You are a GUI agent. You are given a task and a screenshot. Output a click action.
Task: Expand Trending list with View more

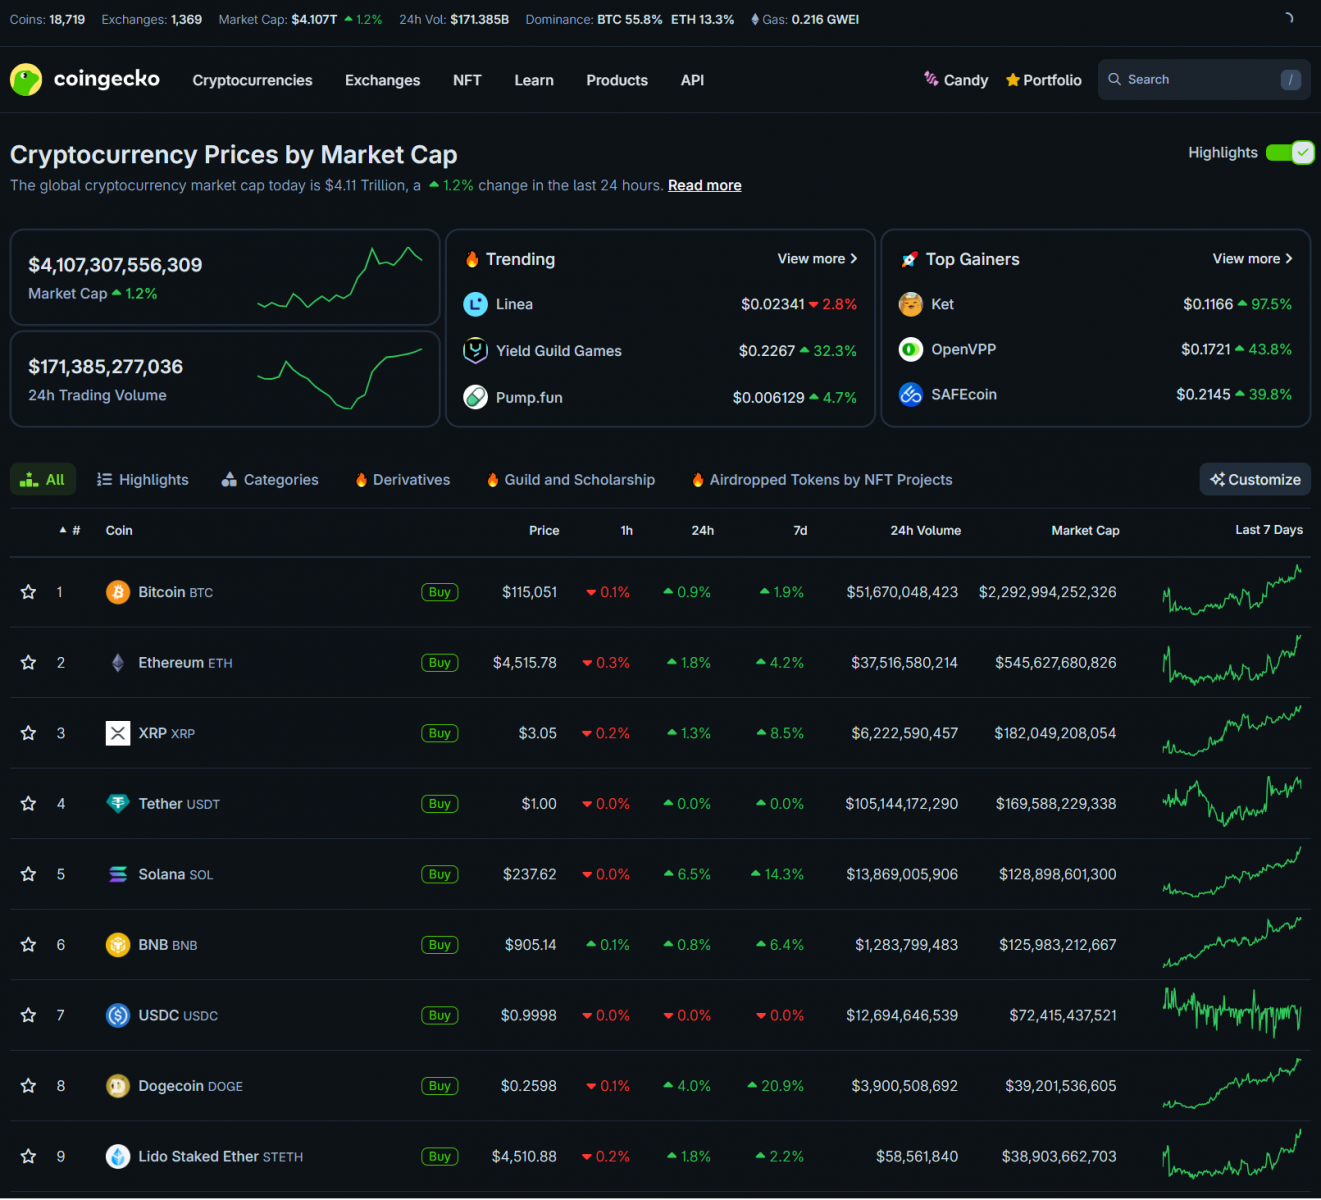pos(817,259)
